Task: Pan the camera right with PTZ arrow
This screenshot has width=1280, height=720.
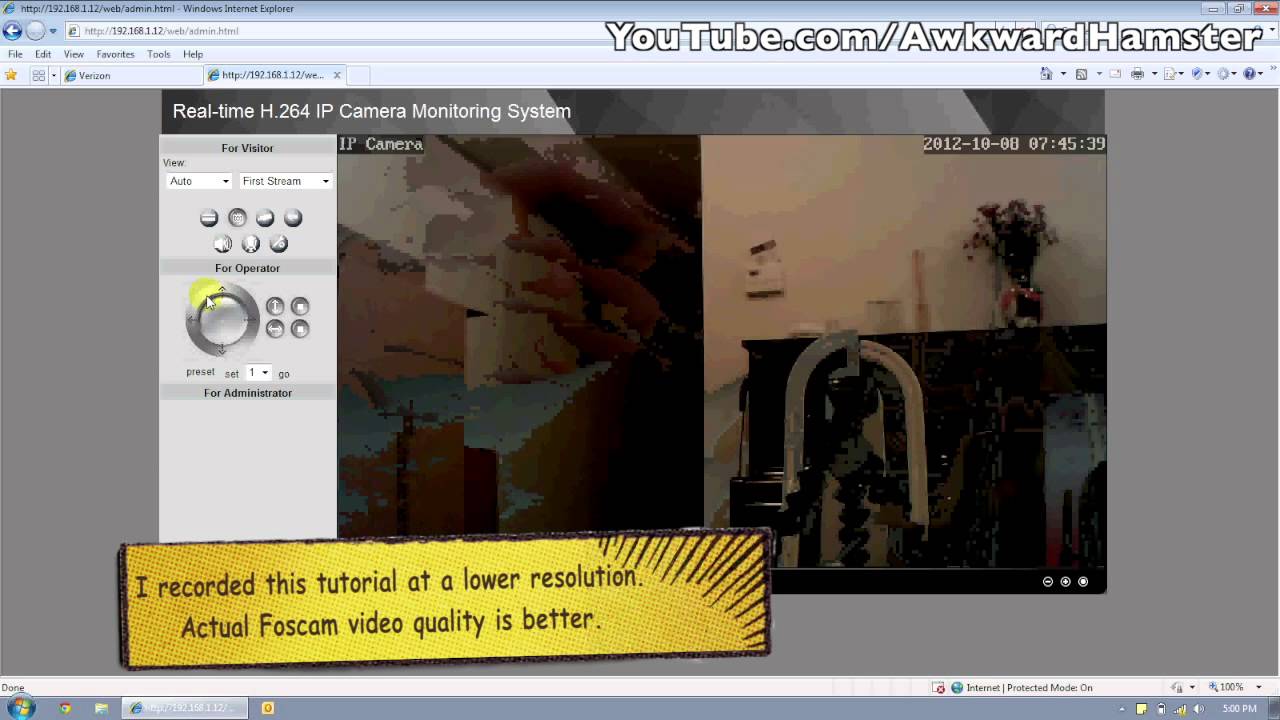Action: 254,320
